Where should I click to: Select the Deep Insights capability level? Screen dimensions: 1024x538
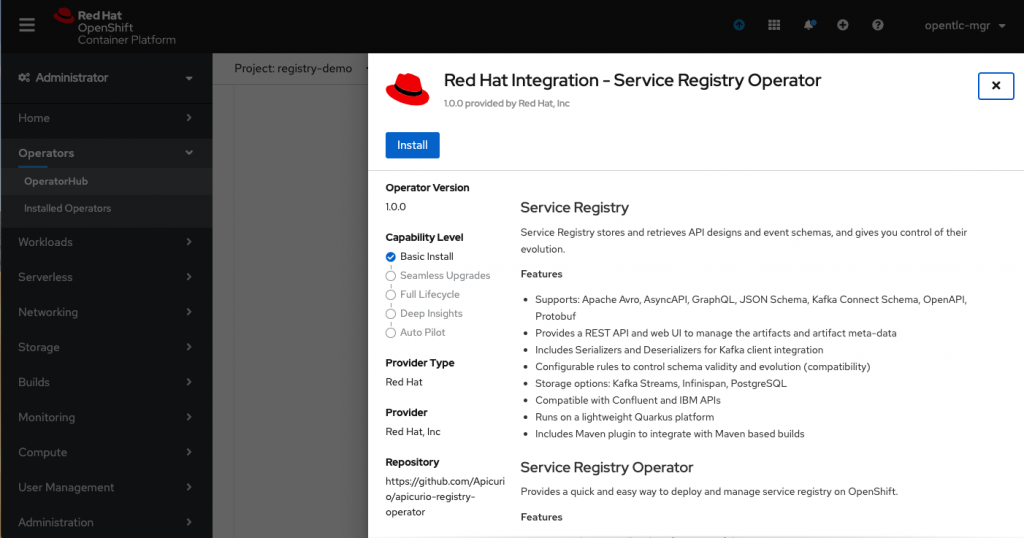pyautogui.click(x=424, y=313)
